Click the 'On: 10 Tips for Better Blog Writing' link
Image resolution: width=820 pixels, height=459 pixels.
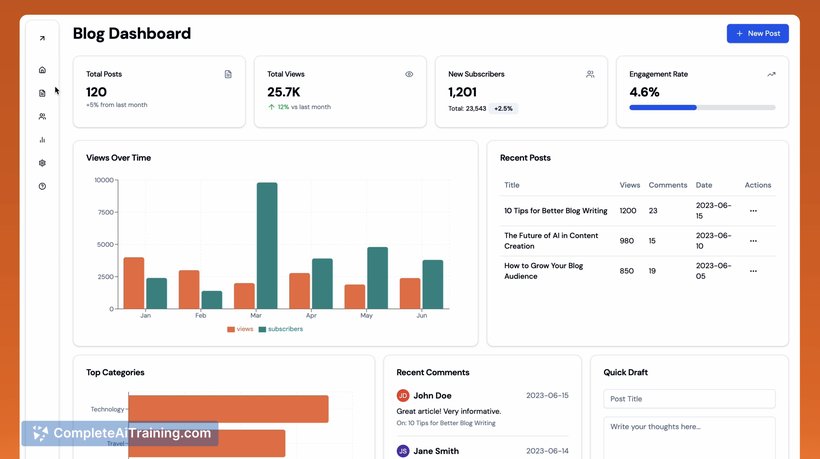click(x=446, y=423)
